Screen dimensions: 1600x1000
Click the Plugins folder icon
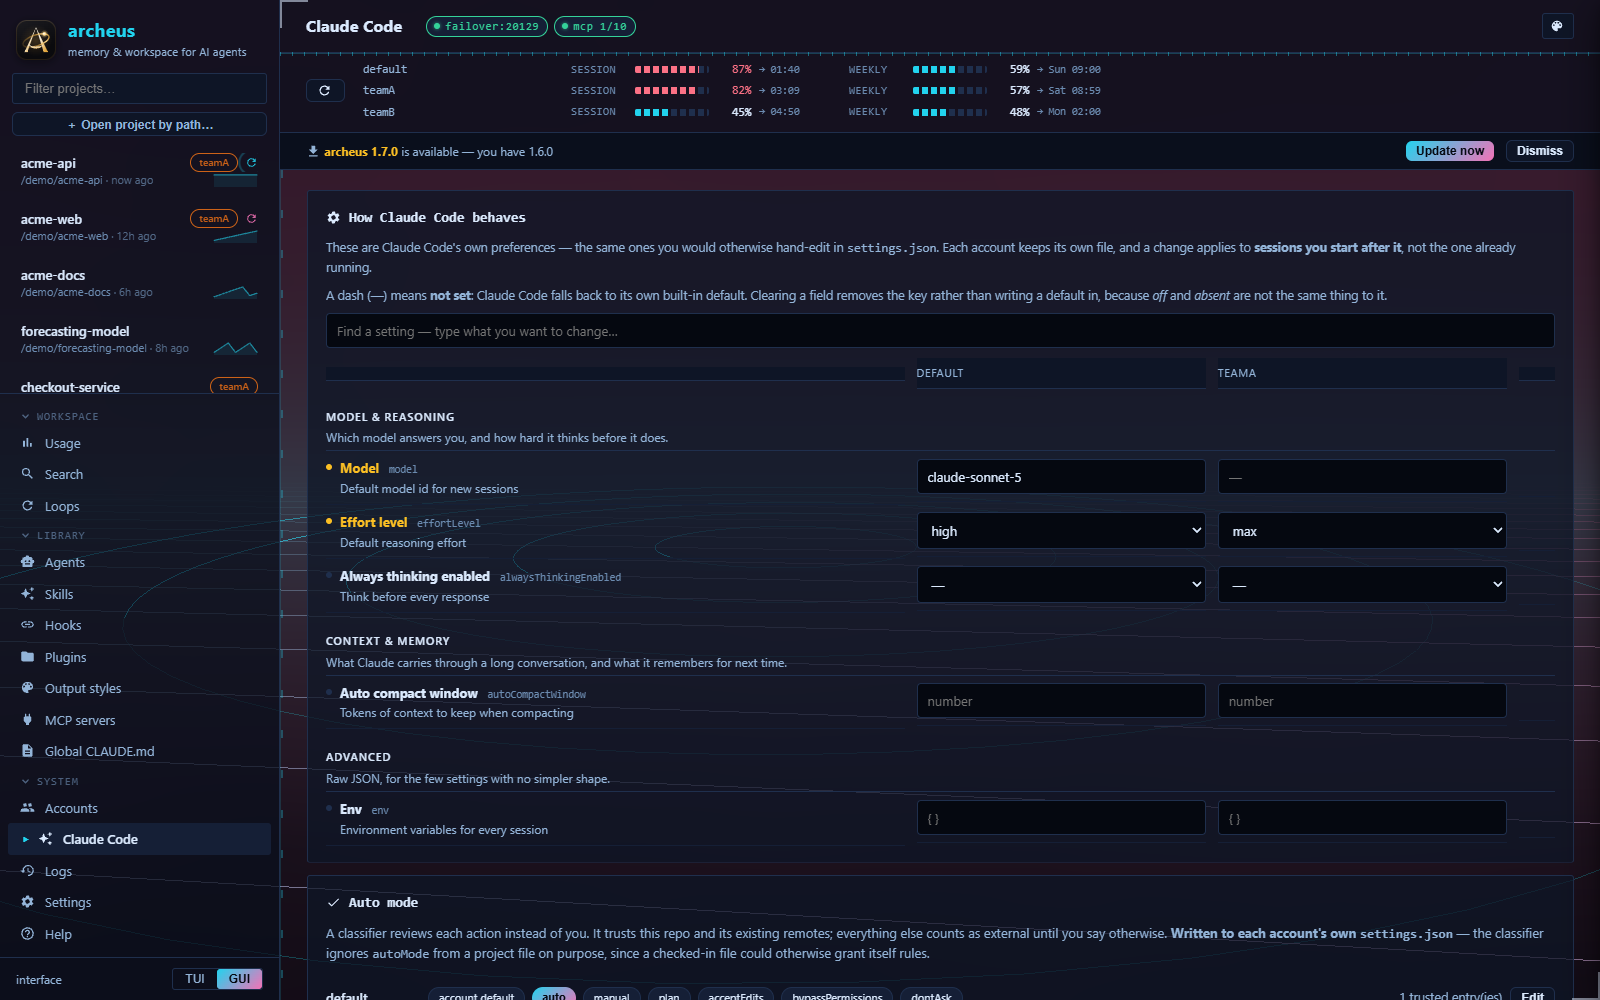coord(27,657)
